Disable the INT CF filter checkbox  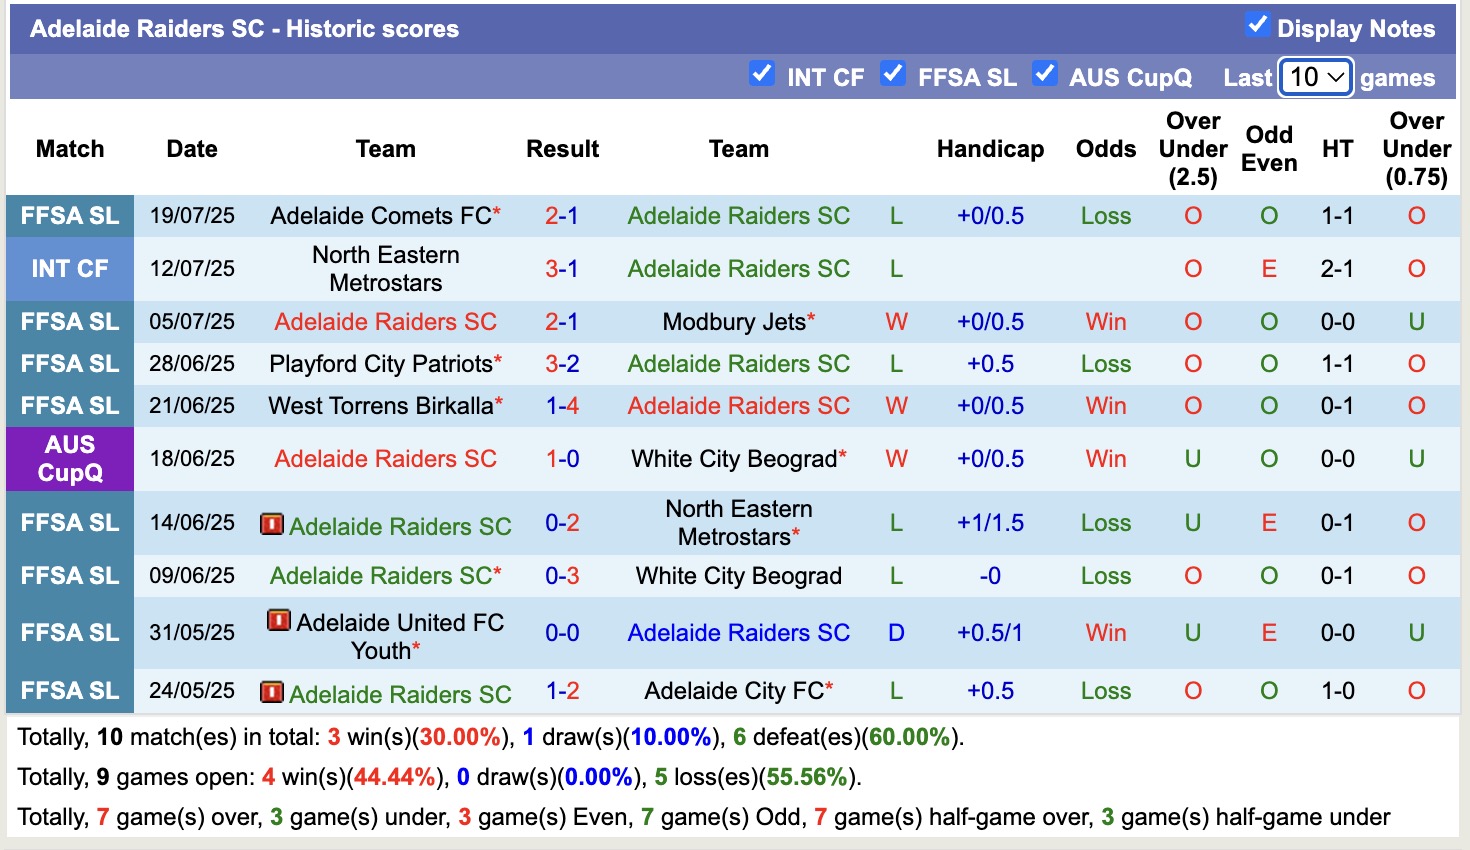click(x=762, y=73)
